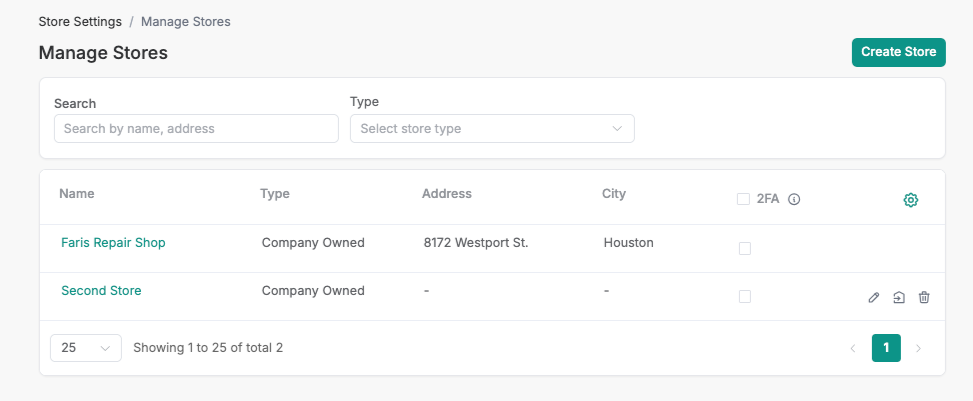Enable 2FA checkbox for Faris Repair Shop
Image resolution: width=973 pixels, height=401 pixels.
tap(744, 248)
